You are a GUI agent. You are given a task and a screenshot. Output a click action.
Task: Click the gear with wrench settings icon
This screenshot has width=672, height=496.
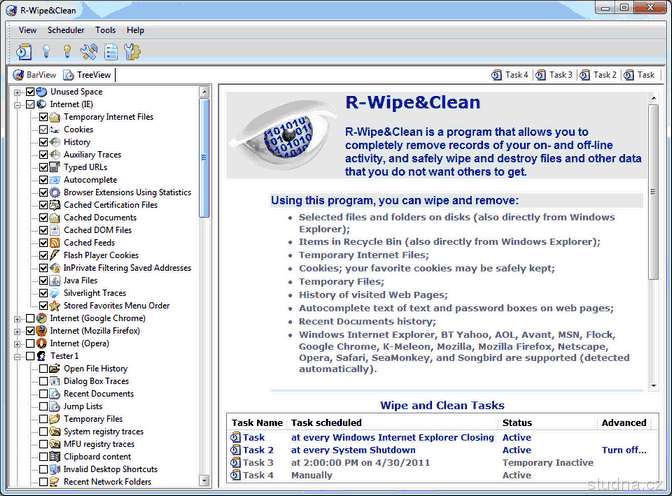tap(133, 51)
